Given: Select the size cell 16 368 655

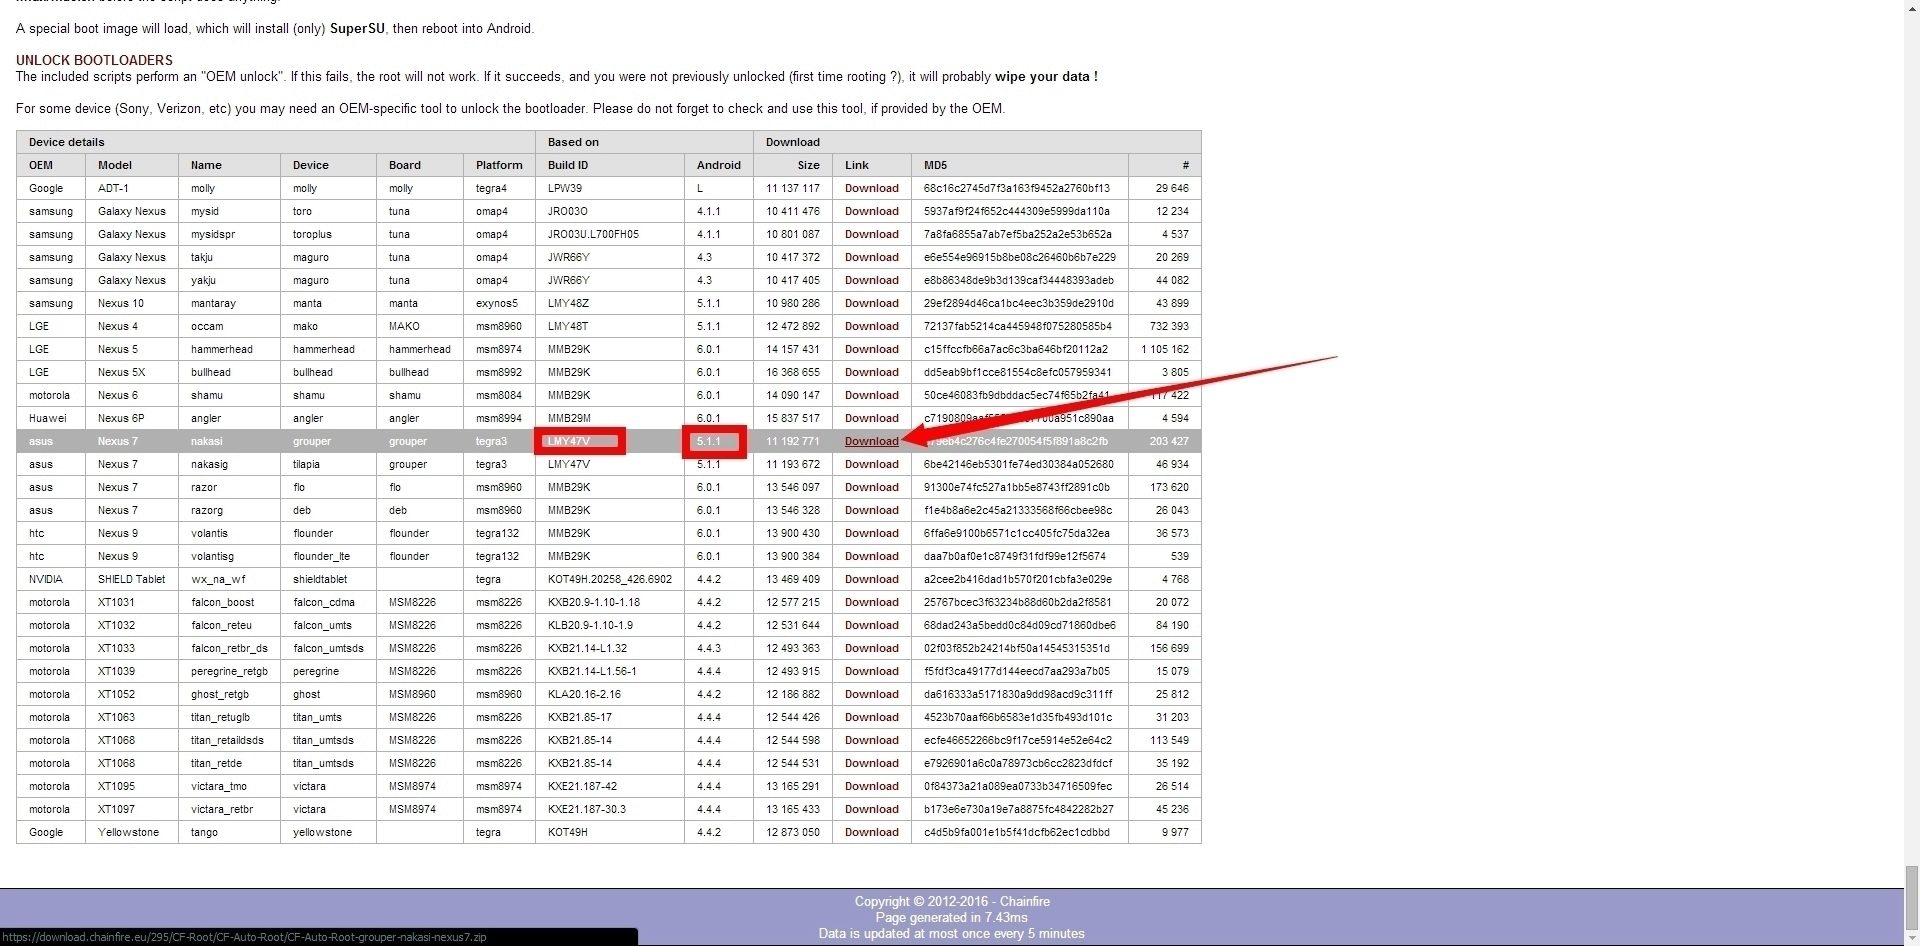Looking at the screenshot, I should (x=793, y=372).
